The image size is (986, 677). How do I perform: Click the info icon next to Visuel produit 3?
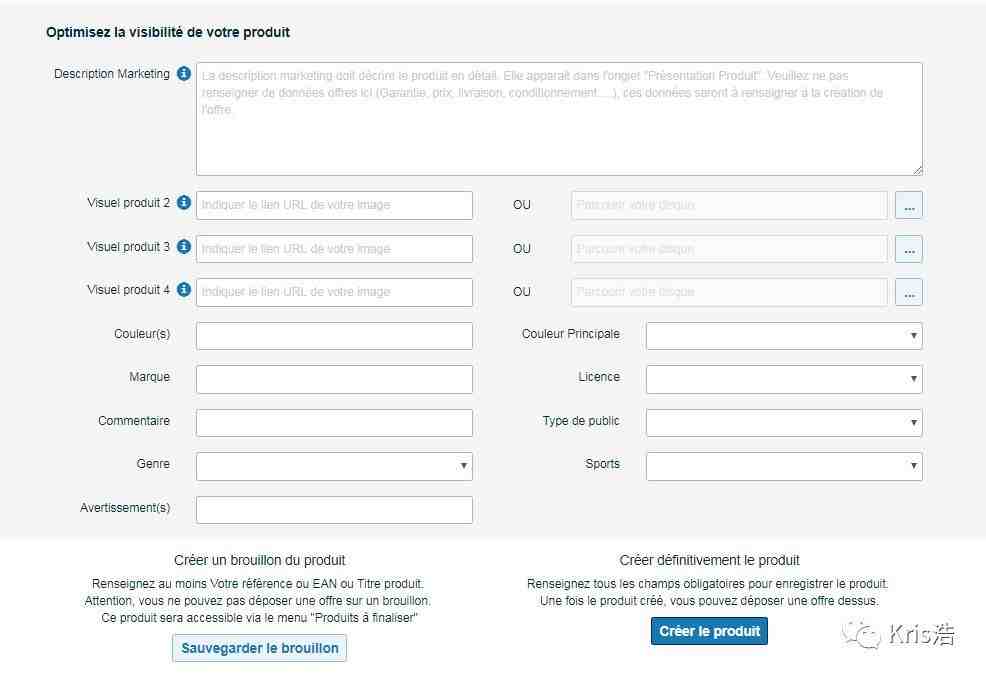click(x=184, y=246)
